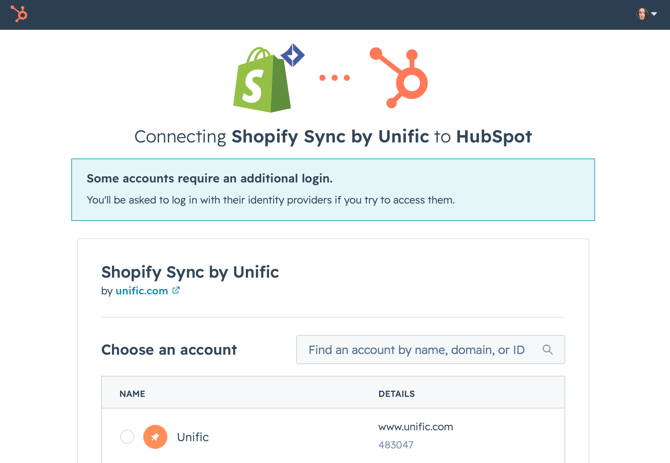Click the 'Connecting Shopify Sync by Unific to HubSpot' headline
The image size is (670, 463).
pos(333,137)
